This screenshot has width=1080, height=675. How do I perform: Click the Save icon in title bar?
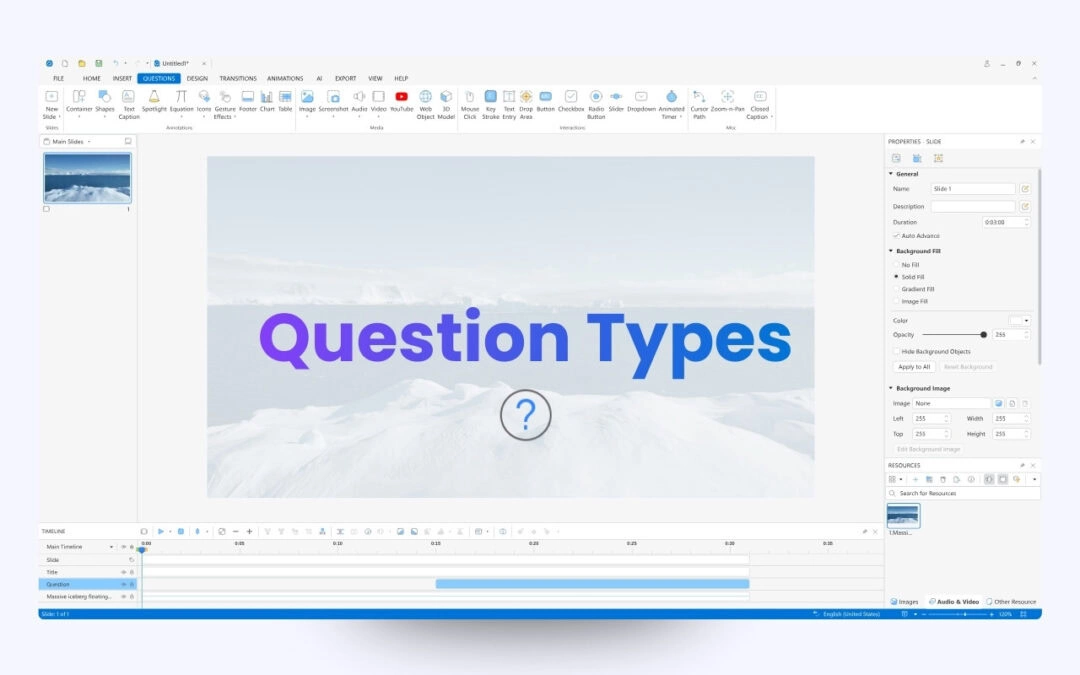(98, 63)
